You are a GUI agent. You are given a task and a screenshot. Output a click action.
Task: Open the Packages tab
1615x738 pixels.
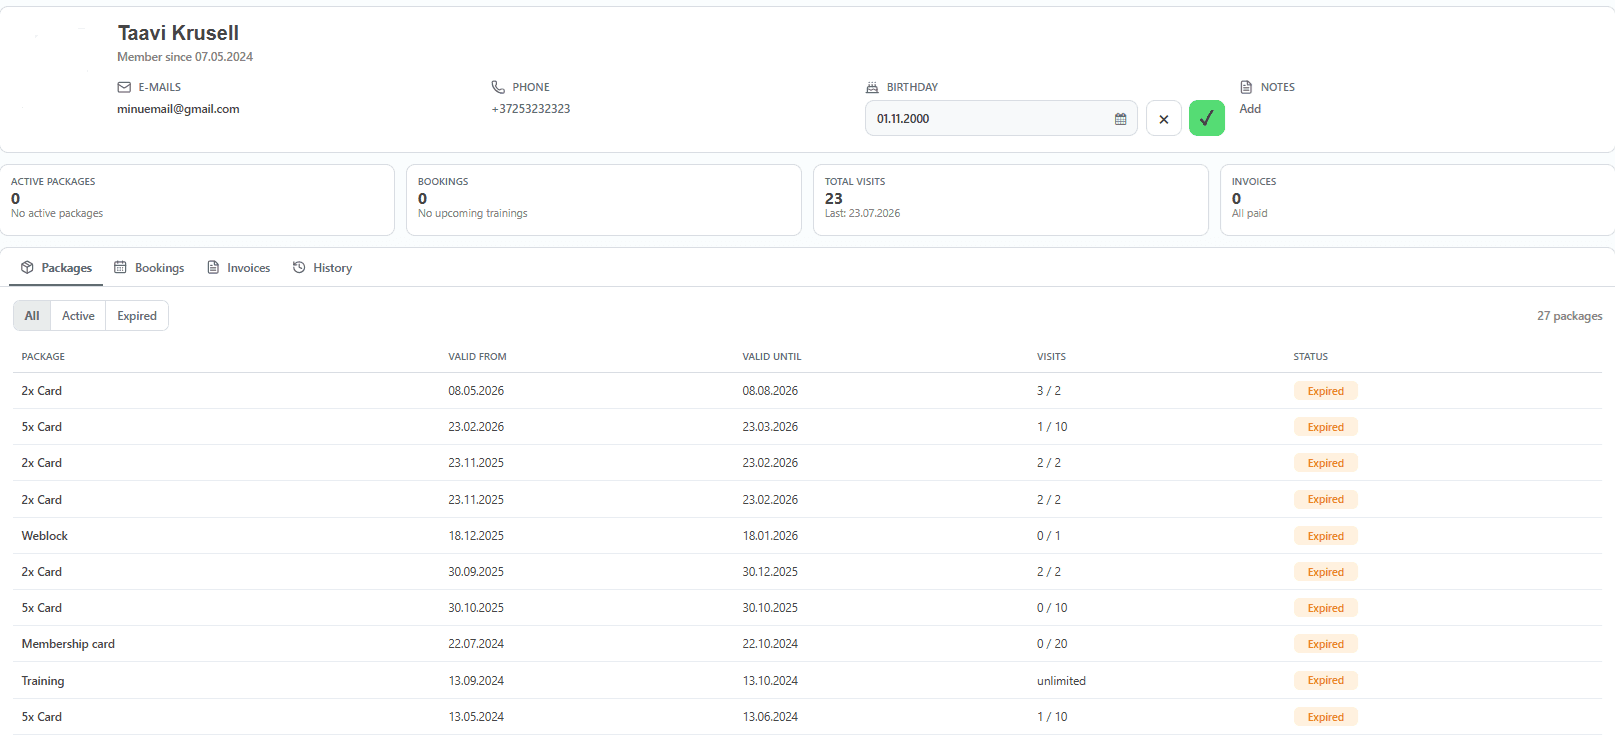point(56,268)
